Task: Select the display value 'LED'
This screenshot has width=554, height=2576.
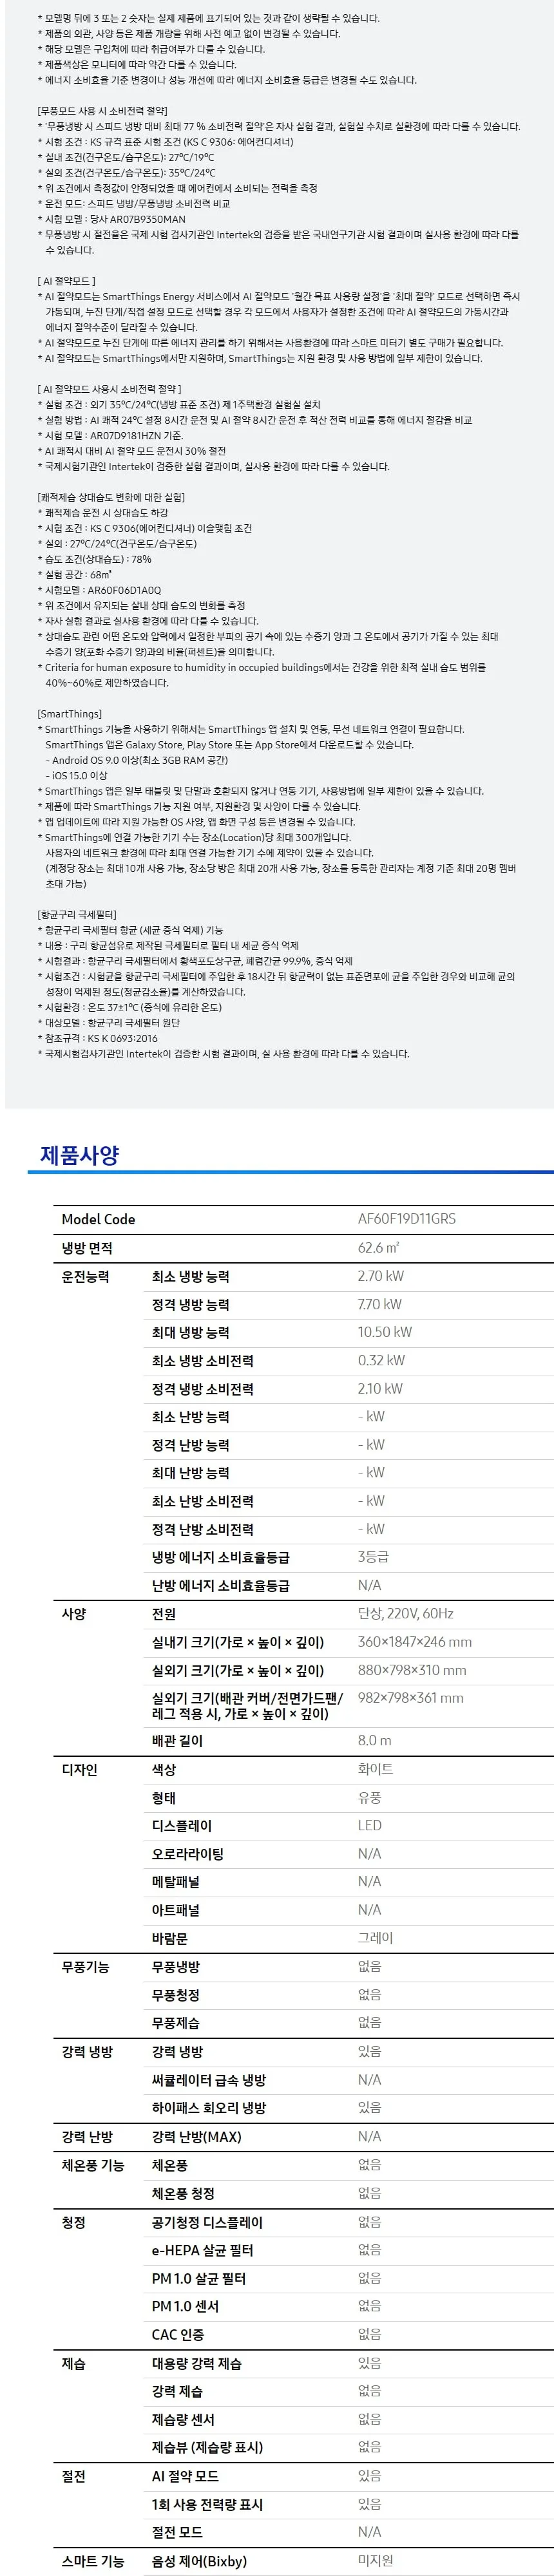Action: 370,1825
